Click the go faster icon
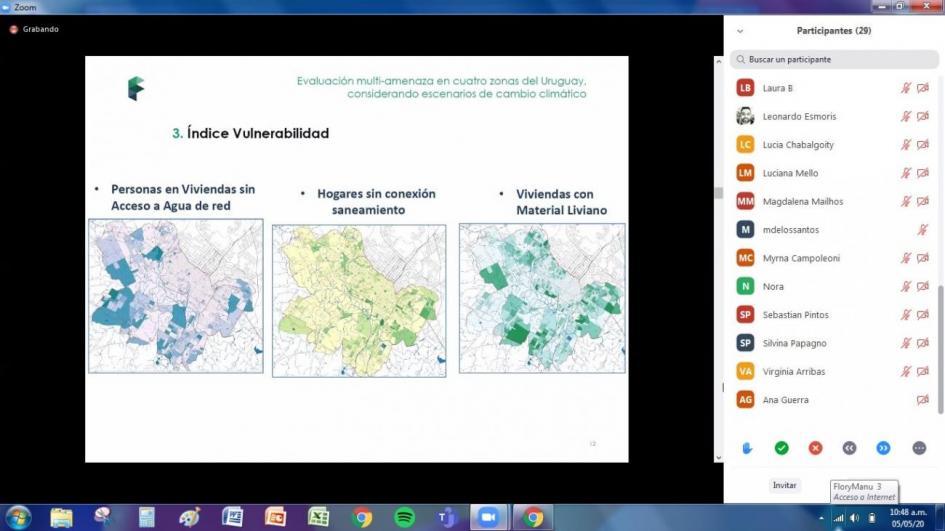Screen dimensions: 945x531 [883, 448]
